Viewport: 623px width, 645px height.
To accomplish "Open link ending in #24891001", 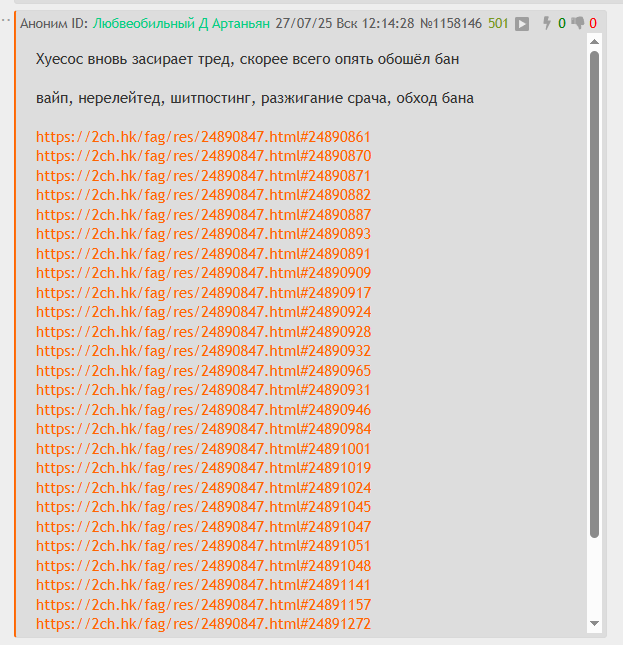I will (x=203, y=449).
